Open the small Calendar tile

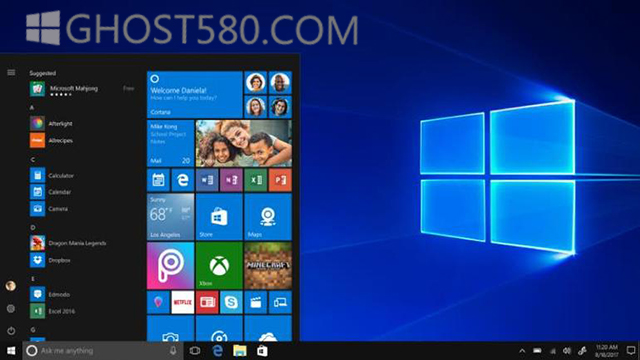(158, 180)
